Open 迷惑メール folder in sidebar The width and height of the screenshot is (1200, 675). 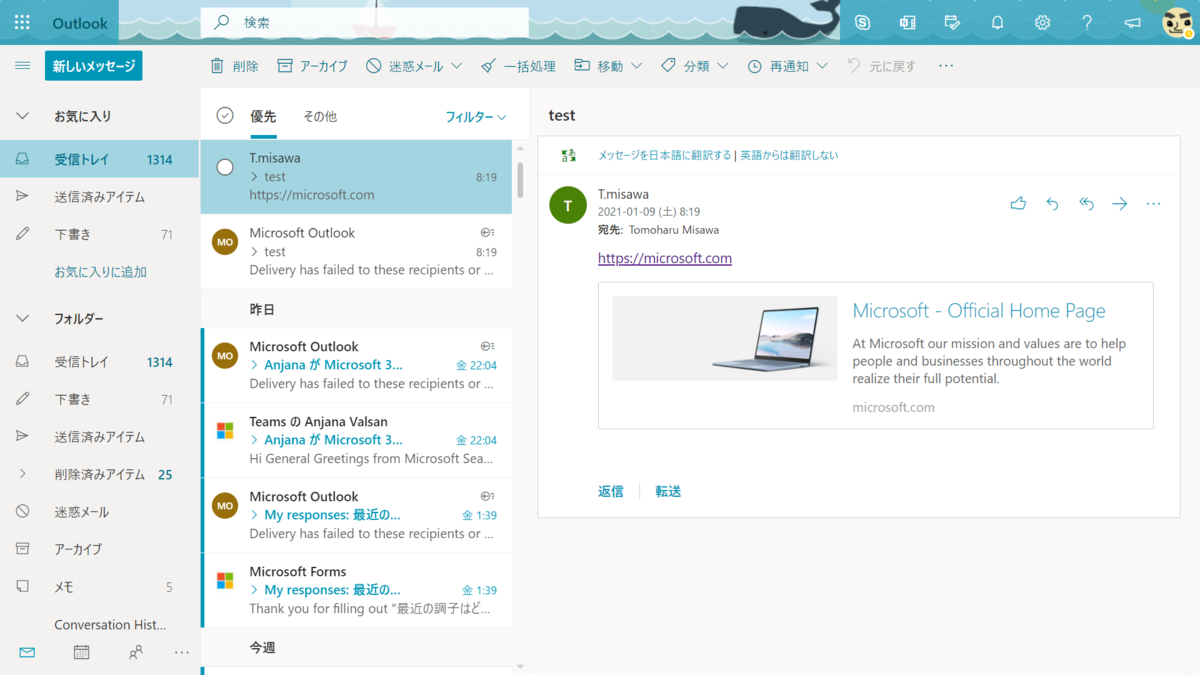(100, 512)
